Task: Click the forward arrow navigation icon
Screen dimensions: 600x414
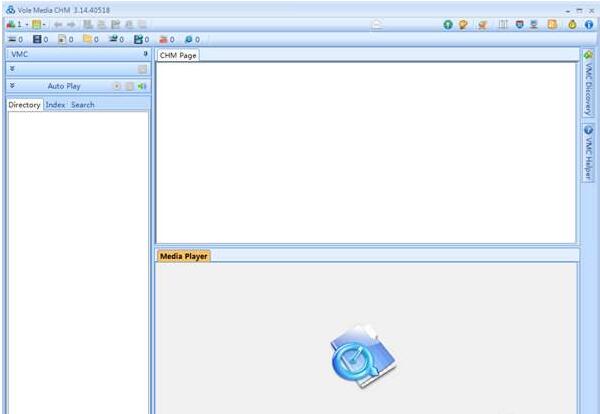Action: [71, 24]
